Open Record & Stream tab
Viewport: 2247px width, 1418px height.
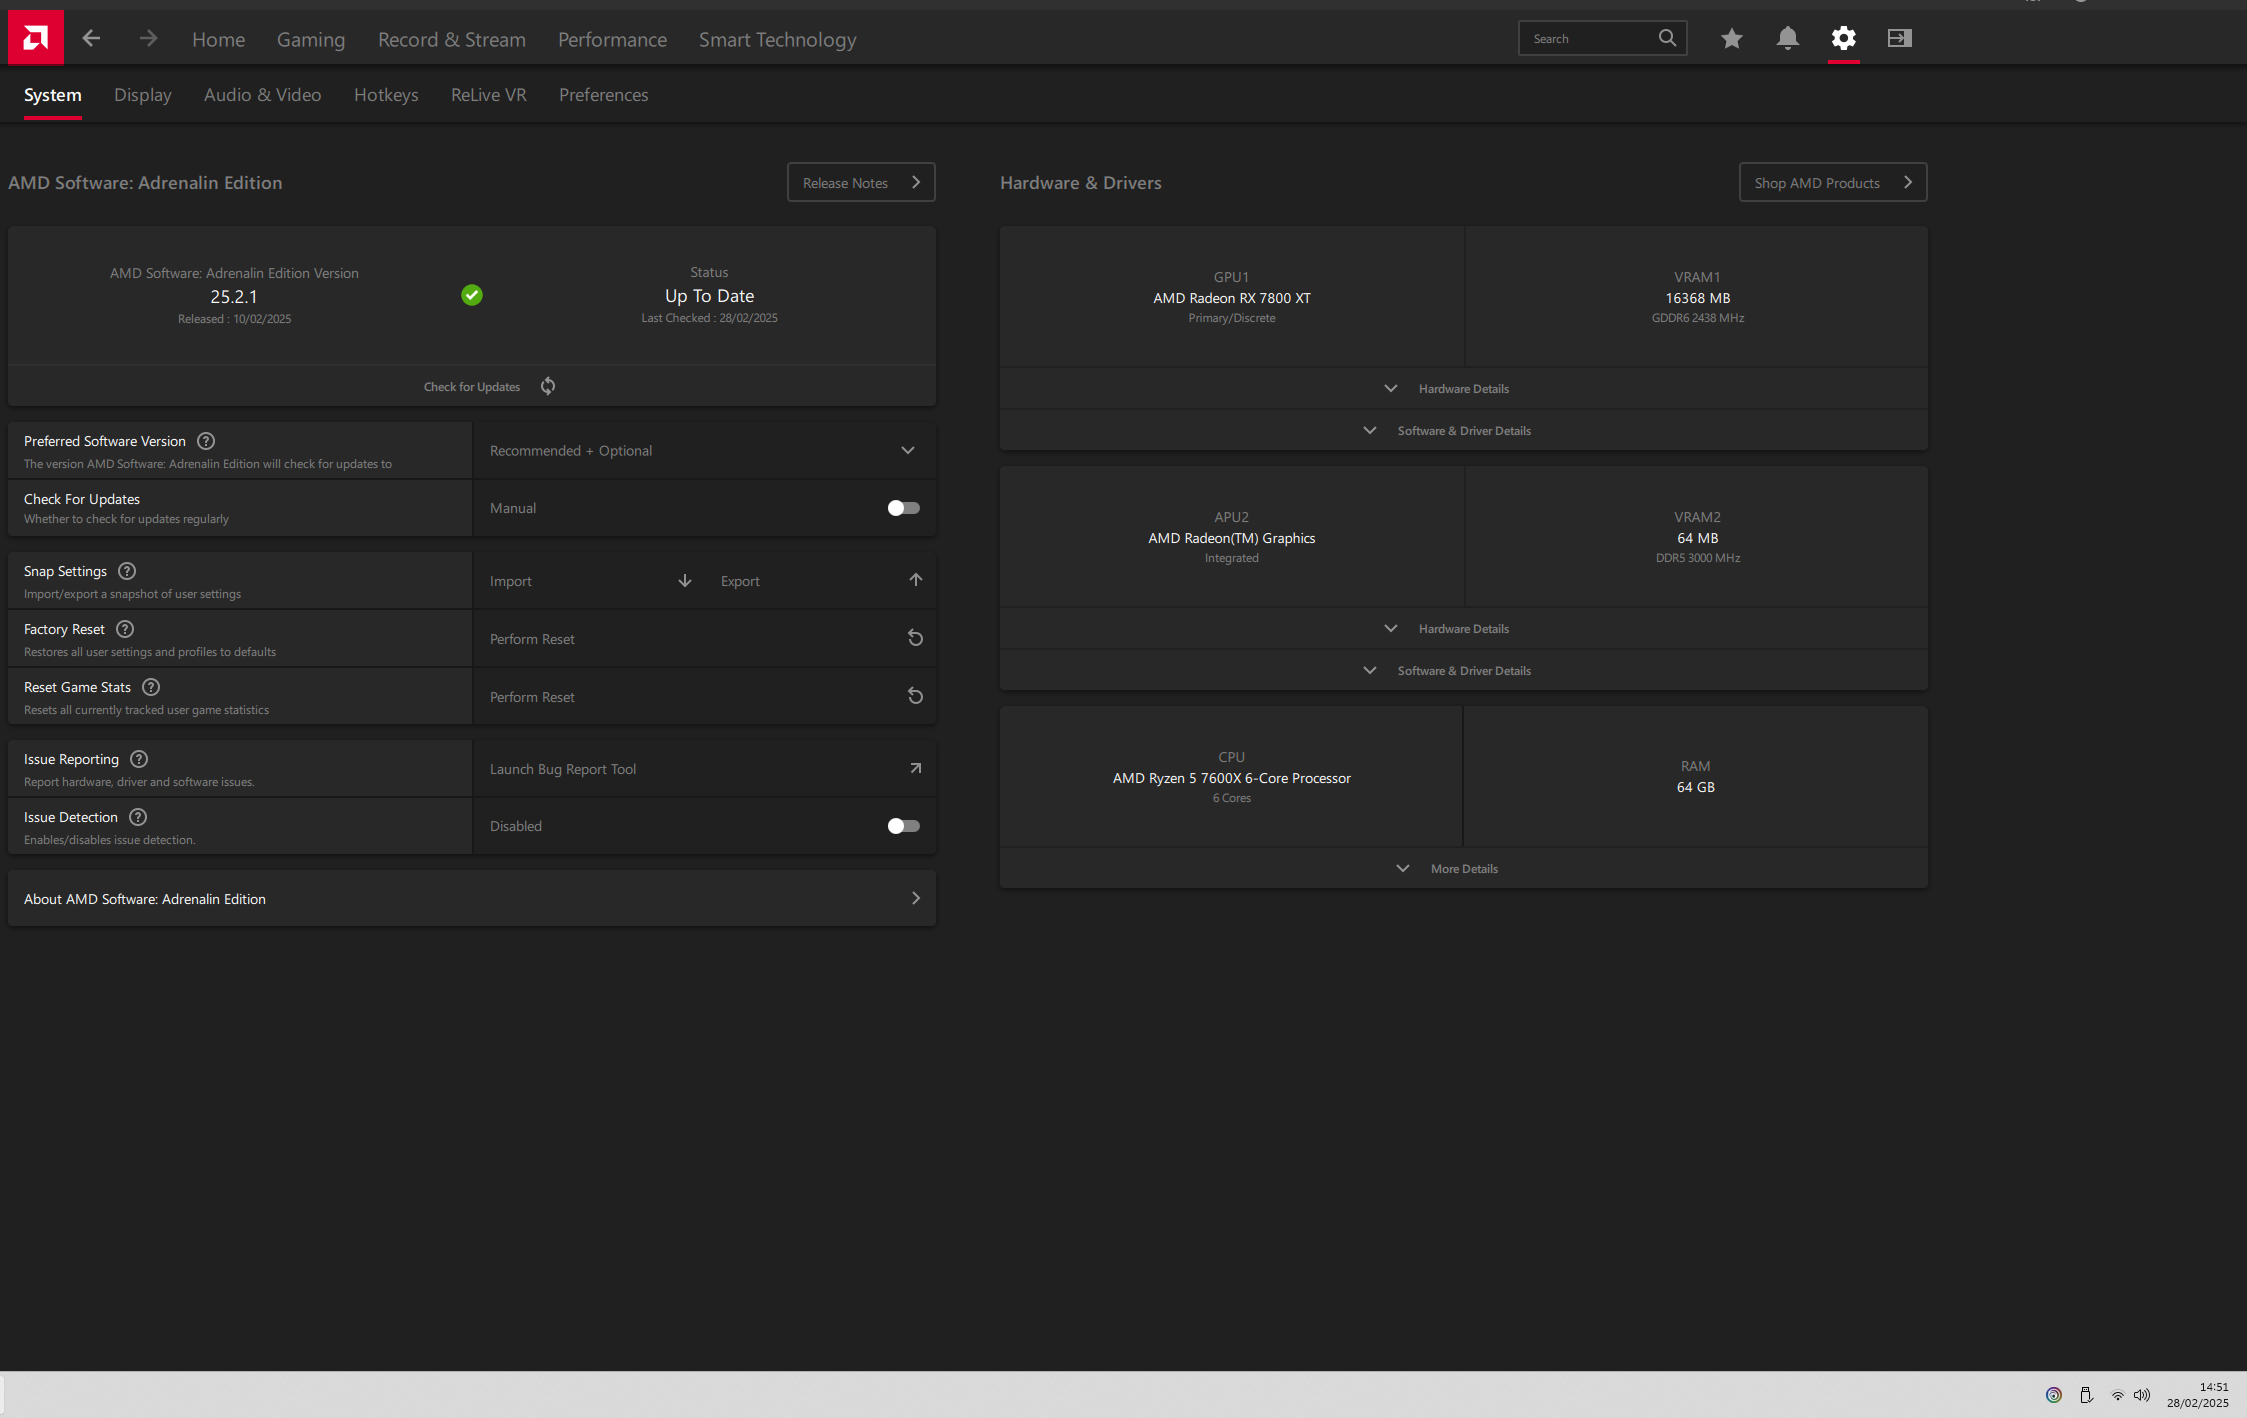coord(452,39)
